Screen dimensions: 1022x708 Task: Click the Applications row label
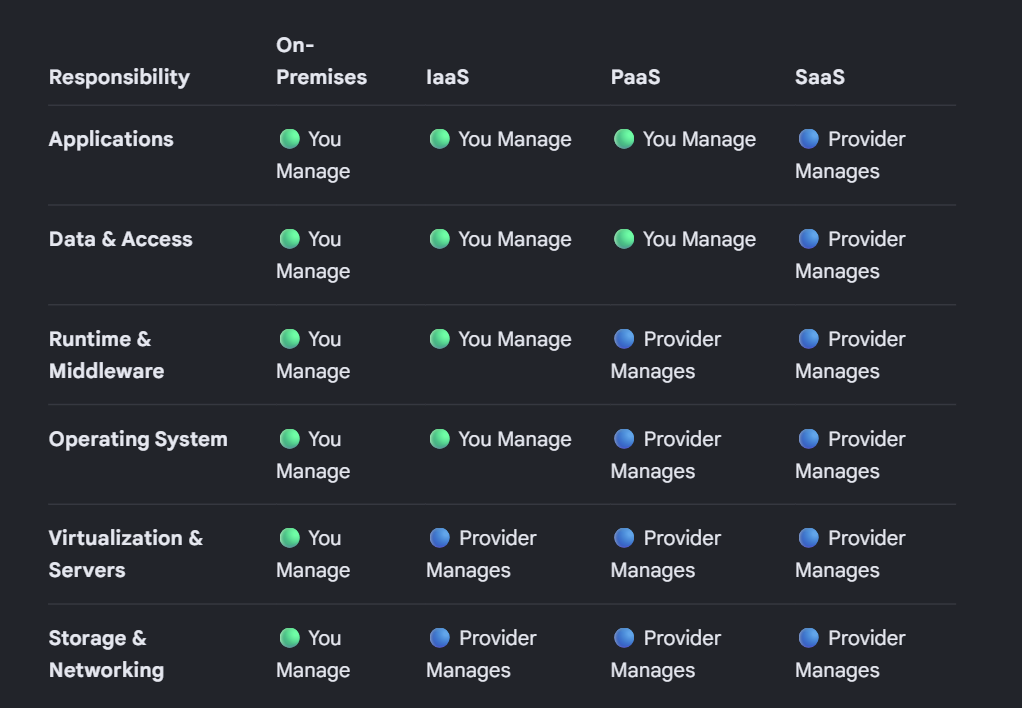(111, 139)
